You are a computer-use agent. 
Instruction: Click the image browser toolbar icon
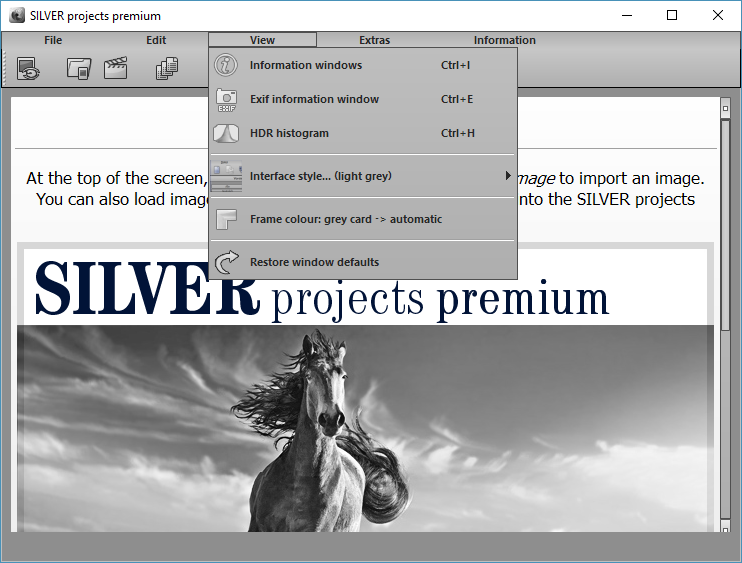(x=79, y=69)
